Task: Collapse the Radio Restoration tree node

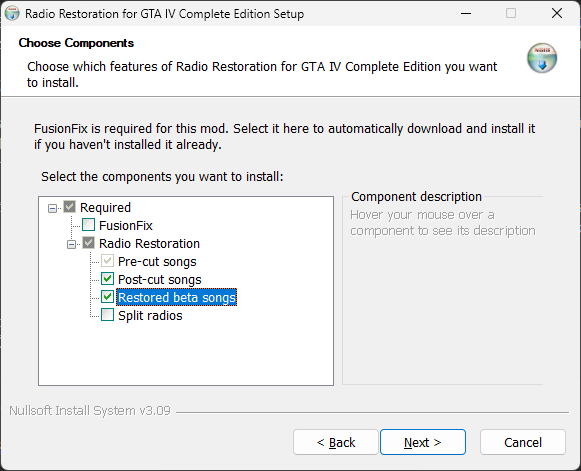Action: [71, 244]
